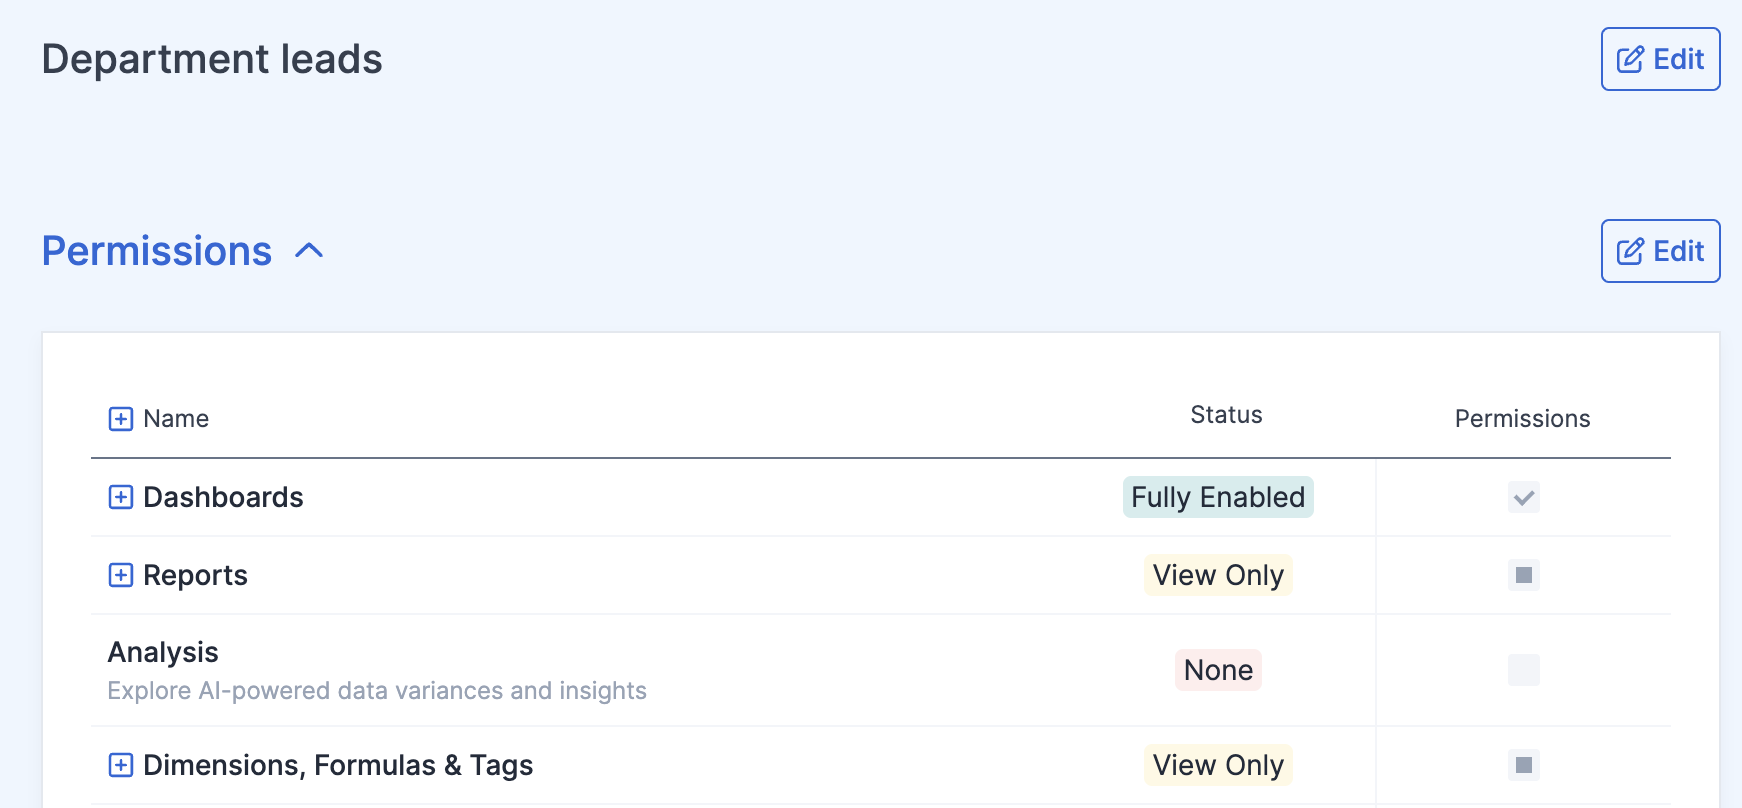
Task: Expand Dimensions, Formulas & Tags row
Action: pos(121,765)
